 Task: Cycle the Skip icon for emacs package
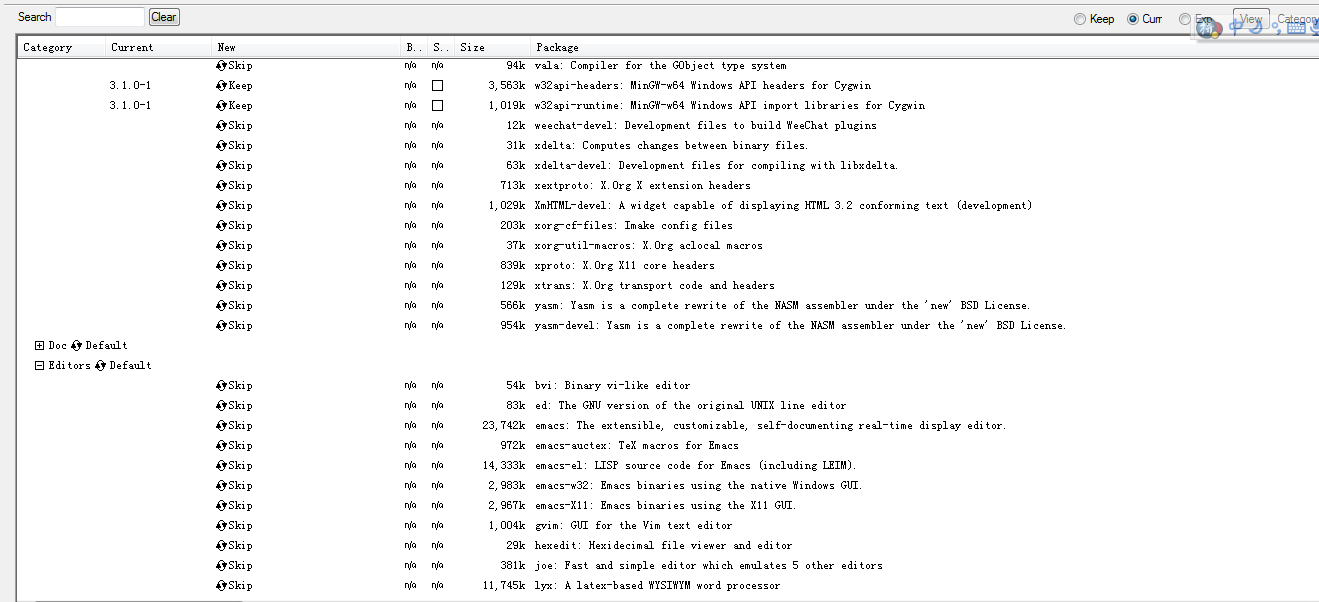point(221,426)
